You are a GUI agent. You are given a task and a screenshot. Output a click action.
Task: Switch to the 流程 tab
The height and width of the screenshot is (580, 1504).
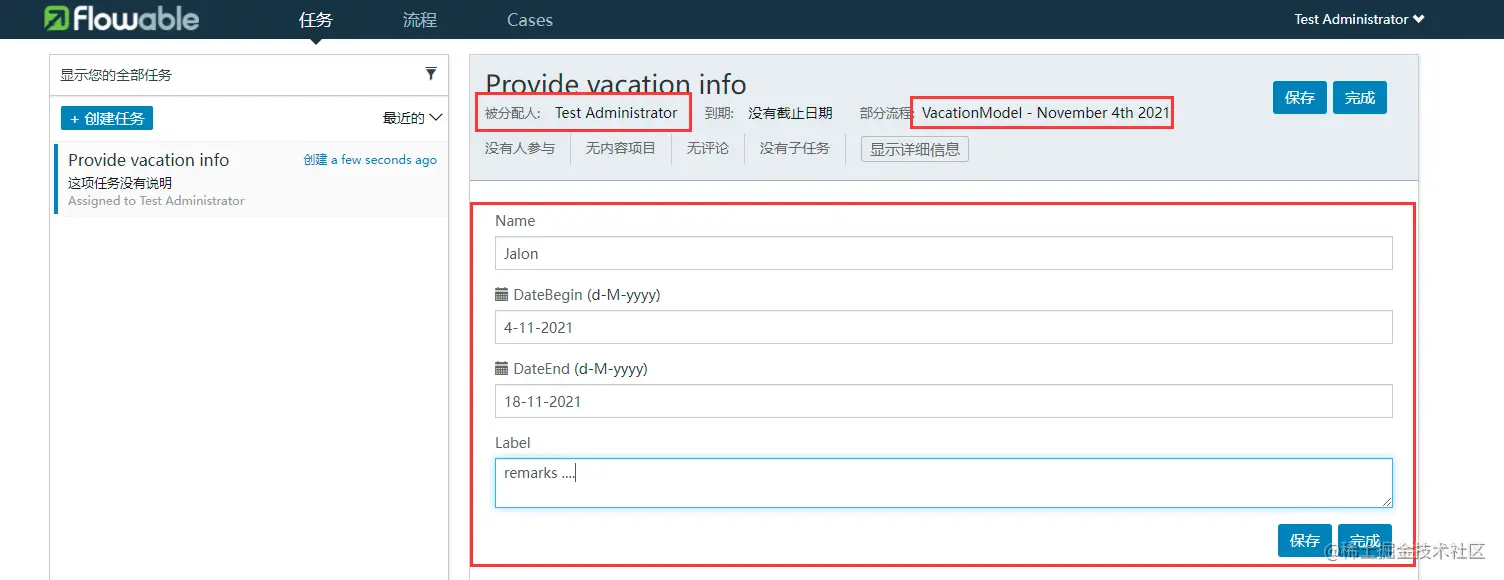pos(420,20)
